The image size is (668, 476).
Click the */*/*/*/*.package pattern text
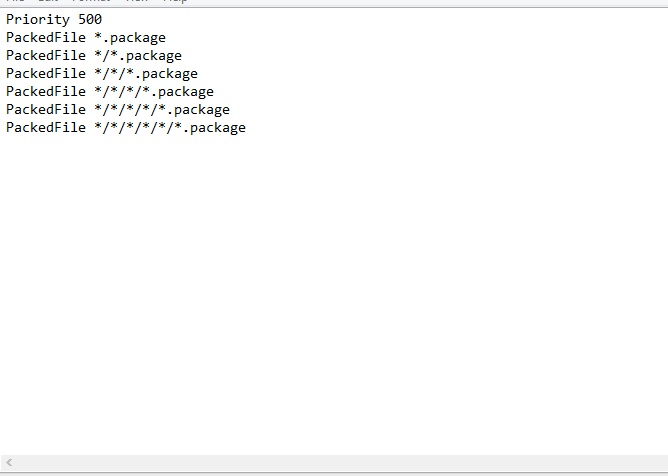click(x=162, y=110)
